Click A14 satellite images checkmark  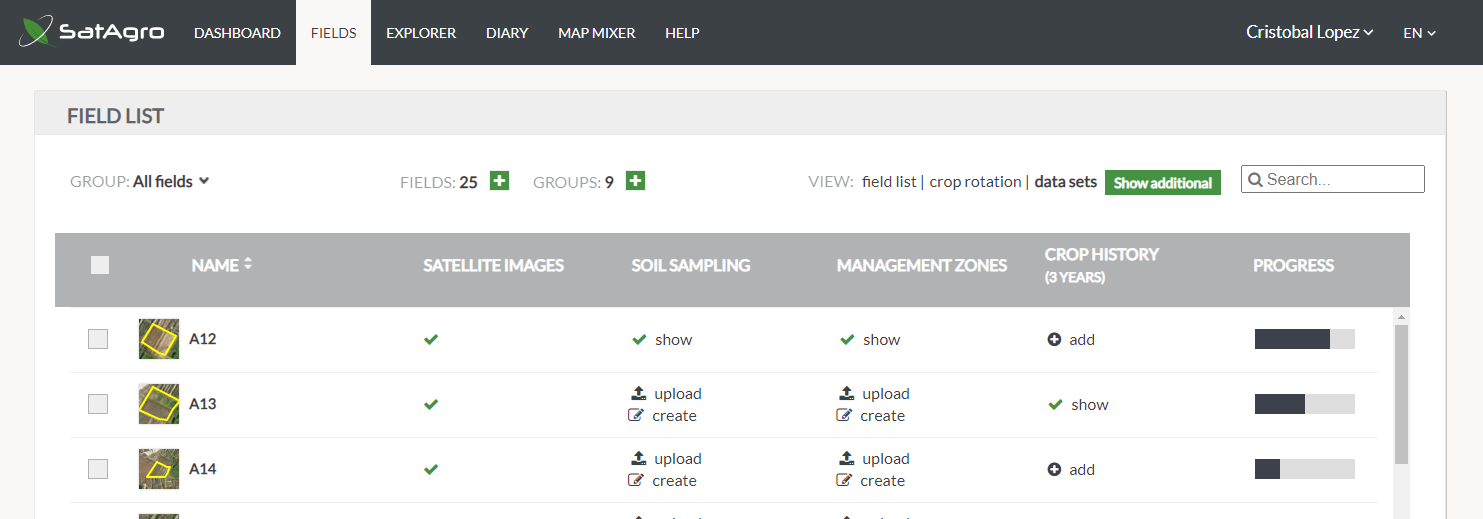pos(431,470)
